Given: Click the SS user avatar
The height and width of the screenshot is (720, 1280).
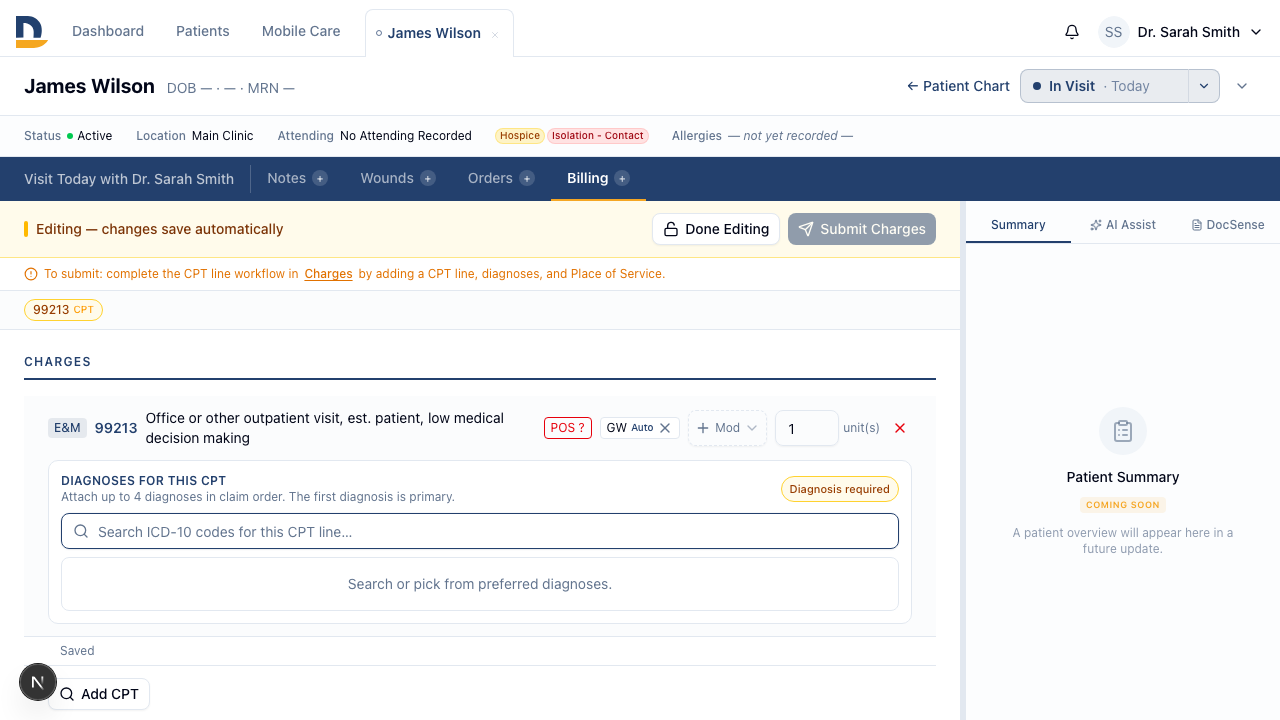Looking at the screenshot, I should (x=1114, y=32).
